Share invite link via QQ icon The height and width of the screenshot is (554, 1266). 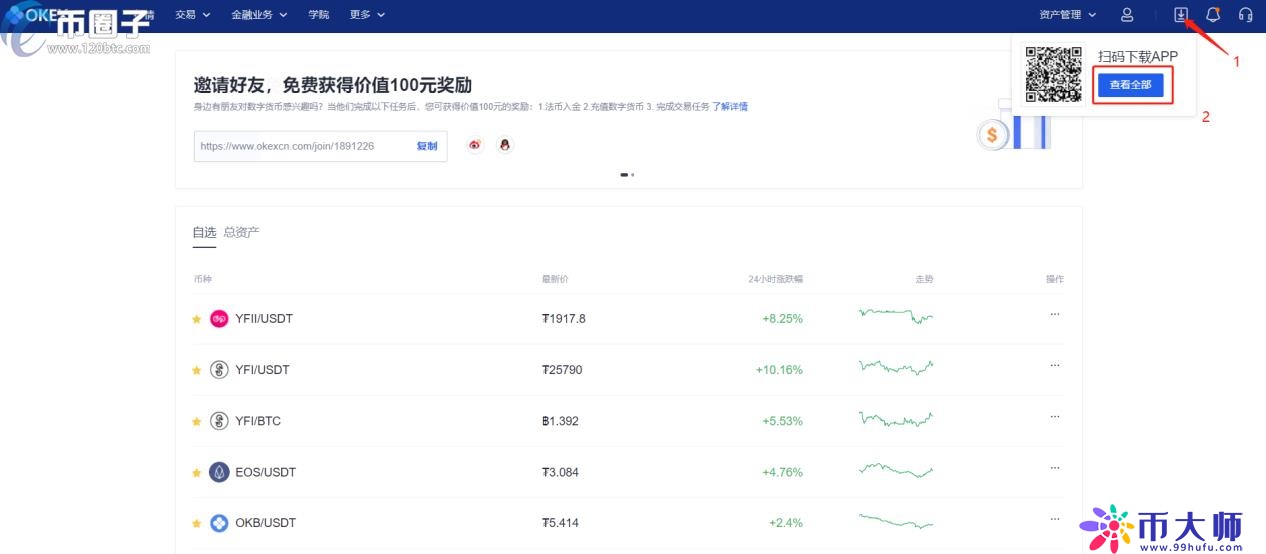505,146
